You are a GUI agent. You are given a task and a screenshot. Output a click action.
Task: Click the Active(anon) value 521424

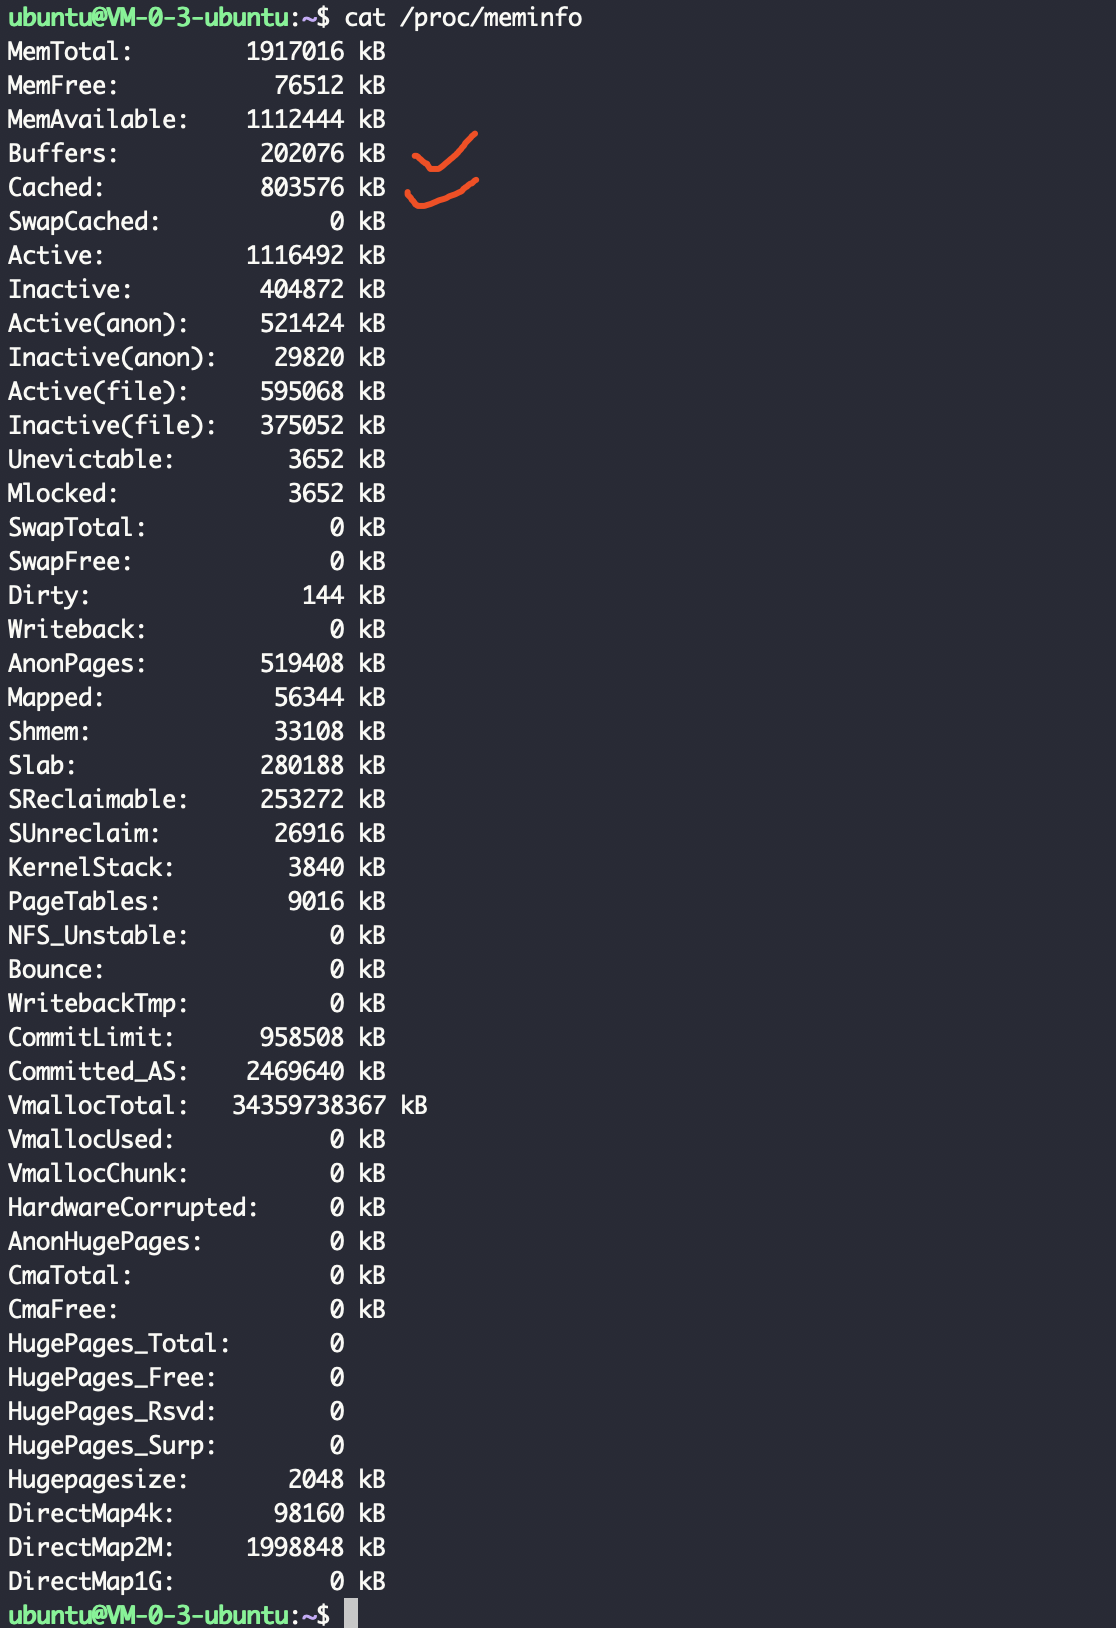tap(302, 324)
